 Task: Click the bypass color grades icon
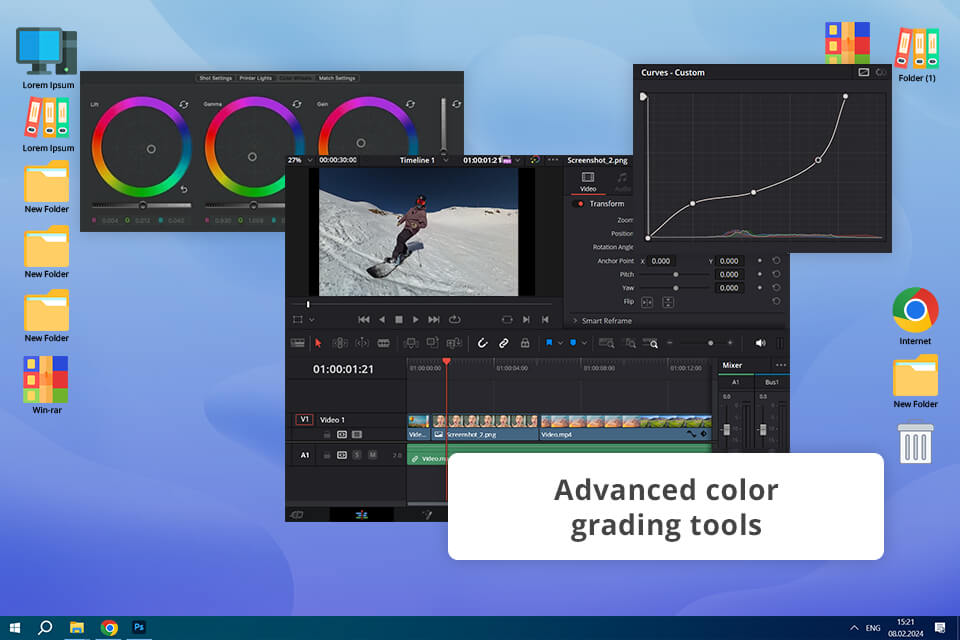tap(534, 160)
